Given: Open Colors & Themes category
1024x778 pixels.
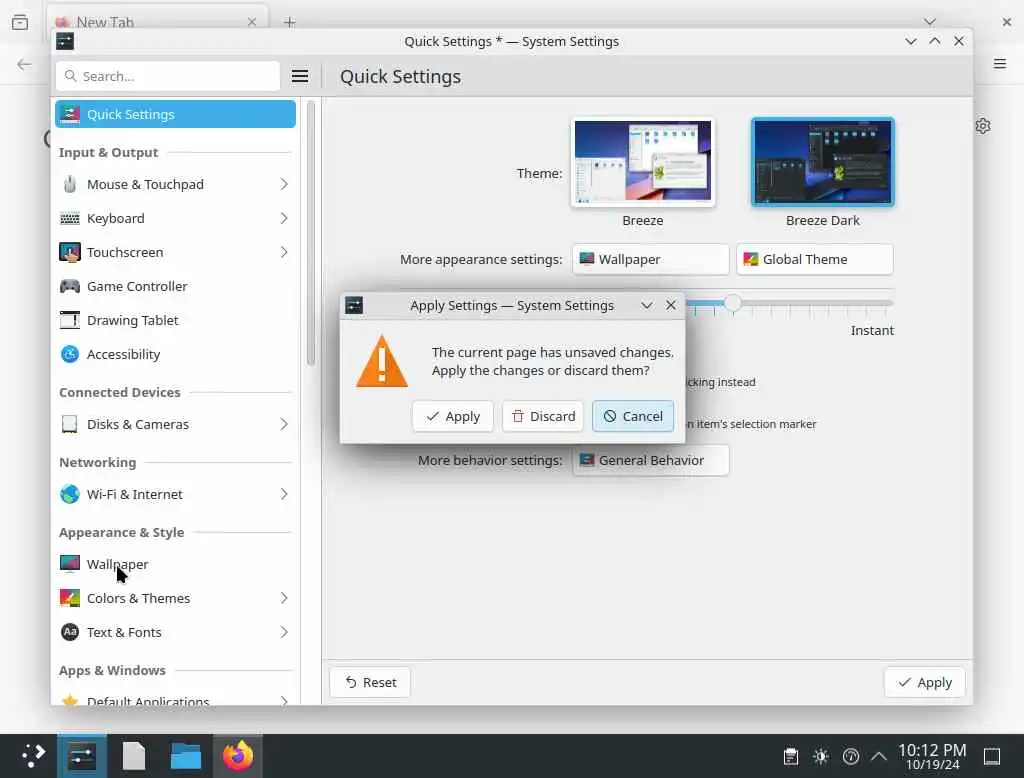Looking at the screenshot, I should tap(175, 598).
